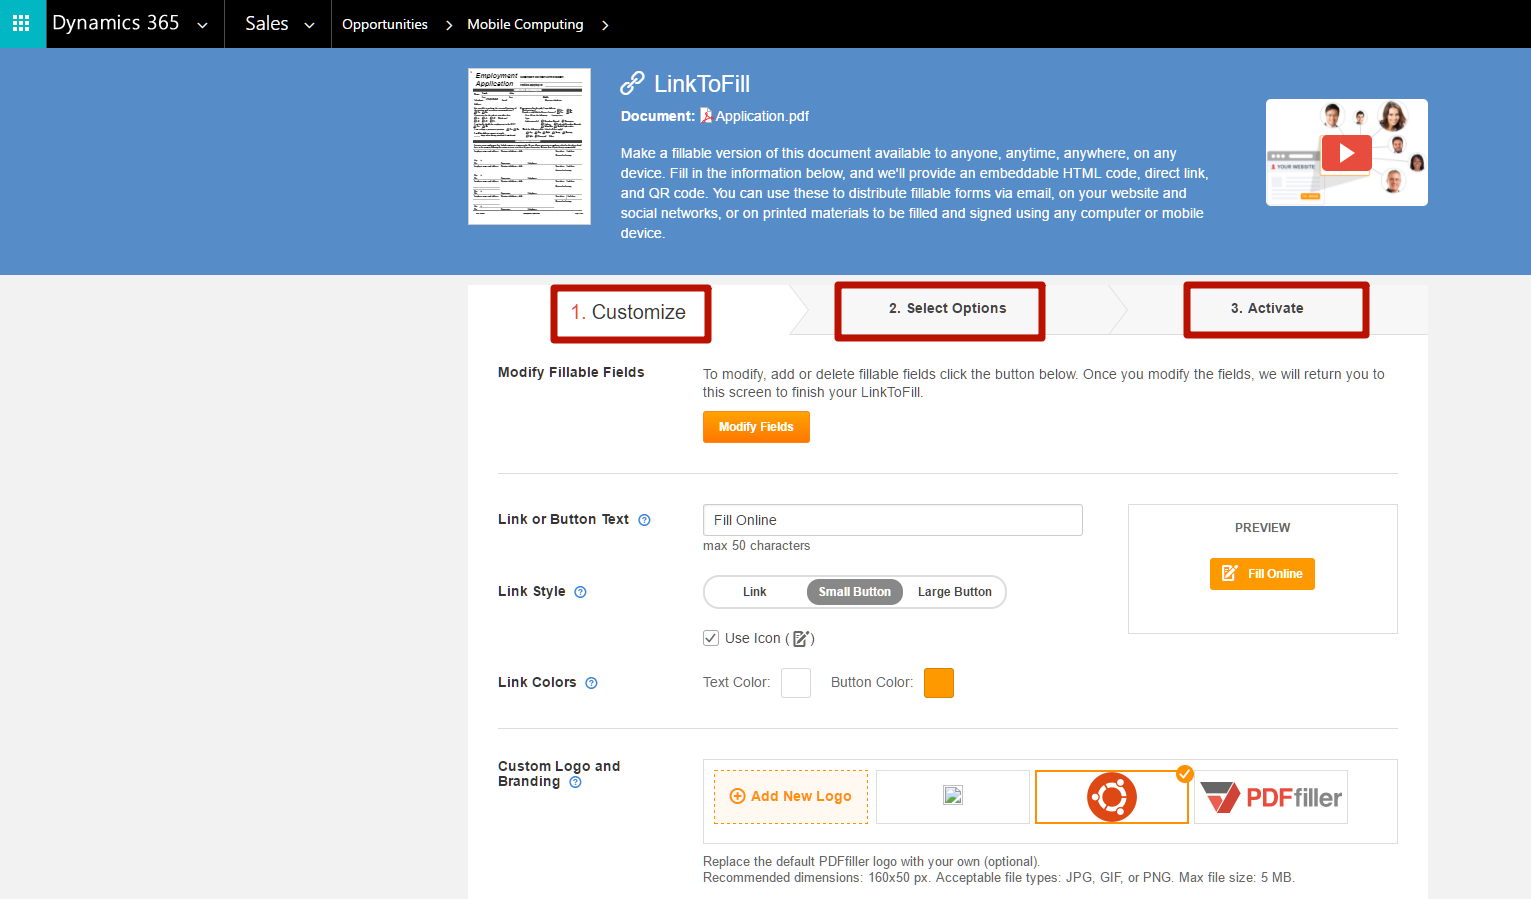The width and height of the screenshot is (1531, 899).
Task: Select the PDFfiller default logo
Action: click(x=1271, y=797)
